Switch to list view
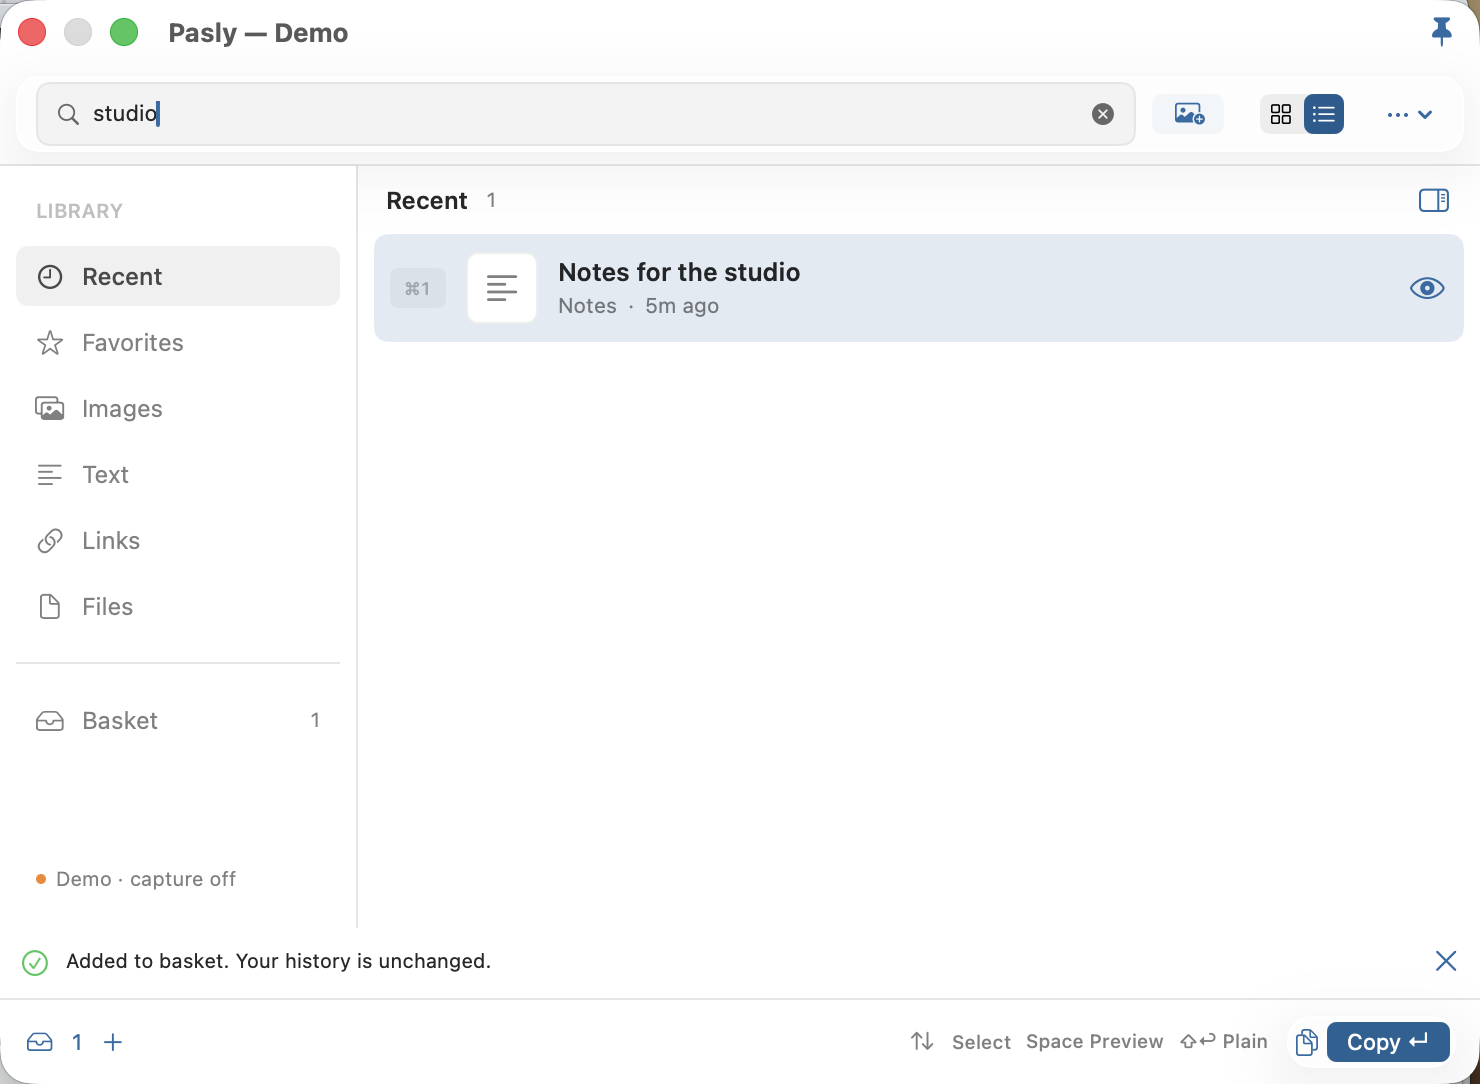The height and width of the screenshot is (1084, 1480). click(1324, 114)
